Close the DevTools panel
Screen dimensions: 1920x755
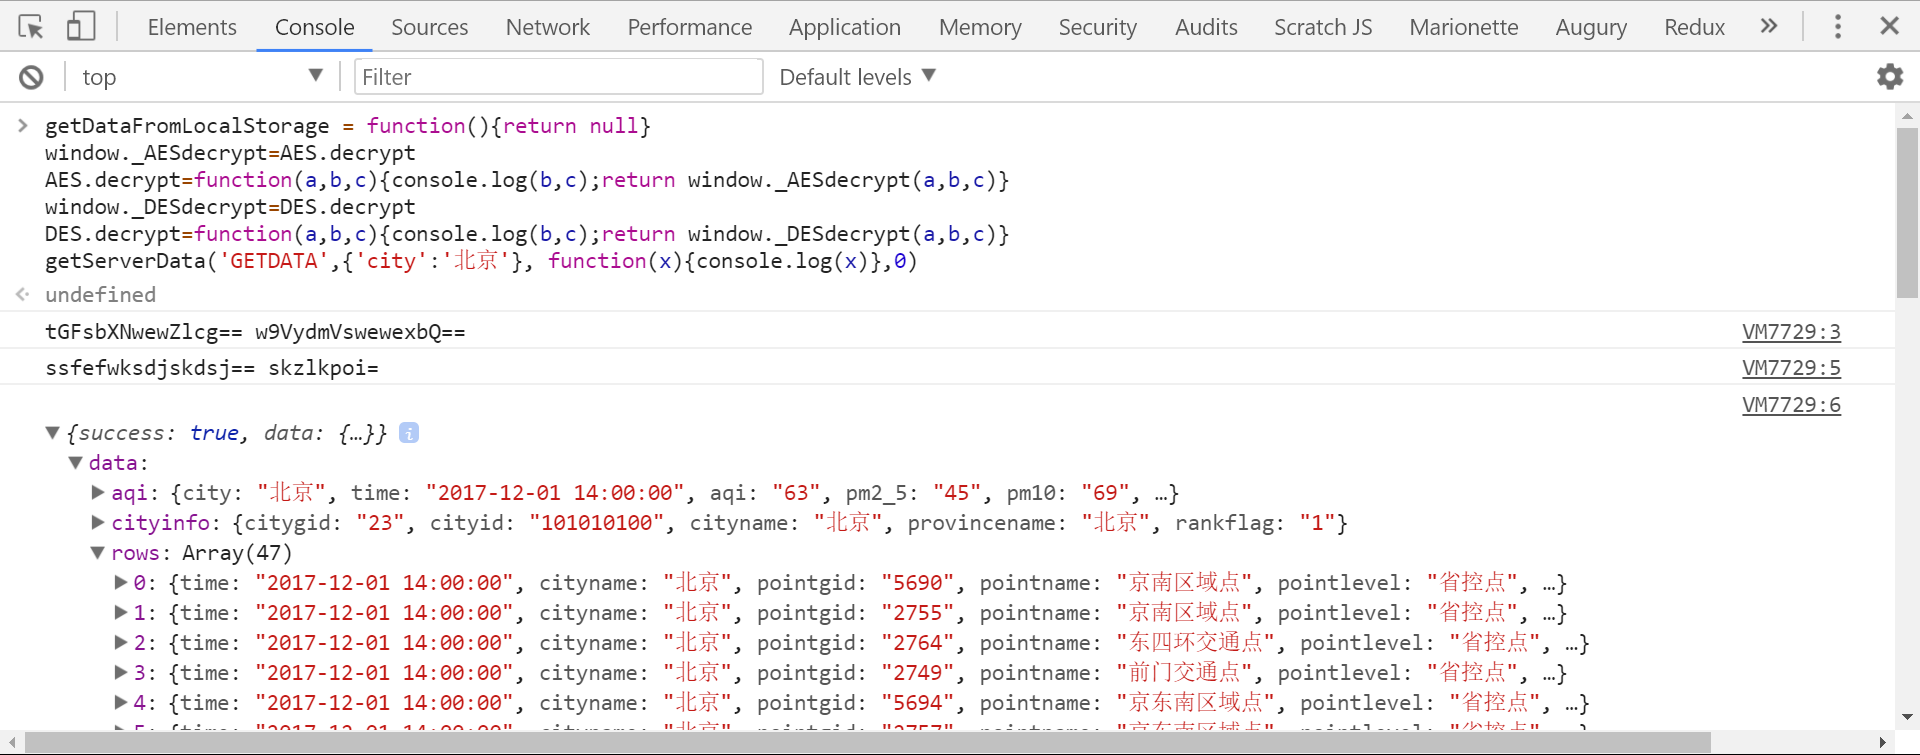(x=1889, y=26)
